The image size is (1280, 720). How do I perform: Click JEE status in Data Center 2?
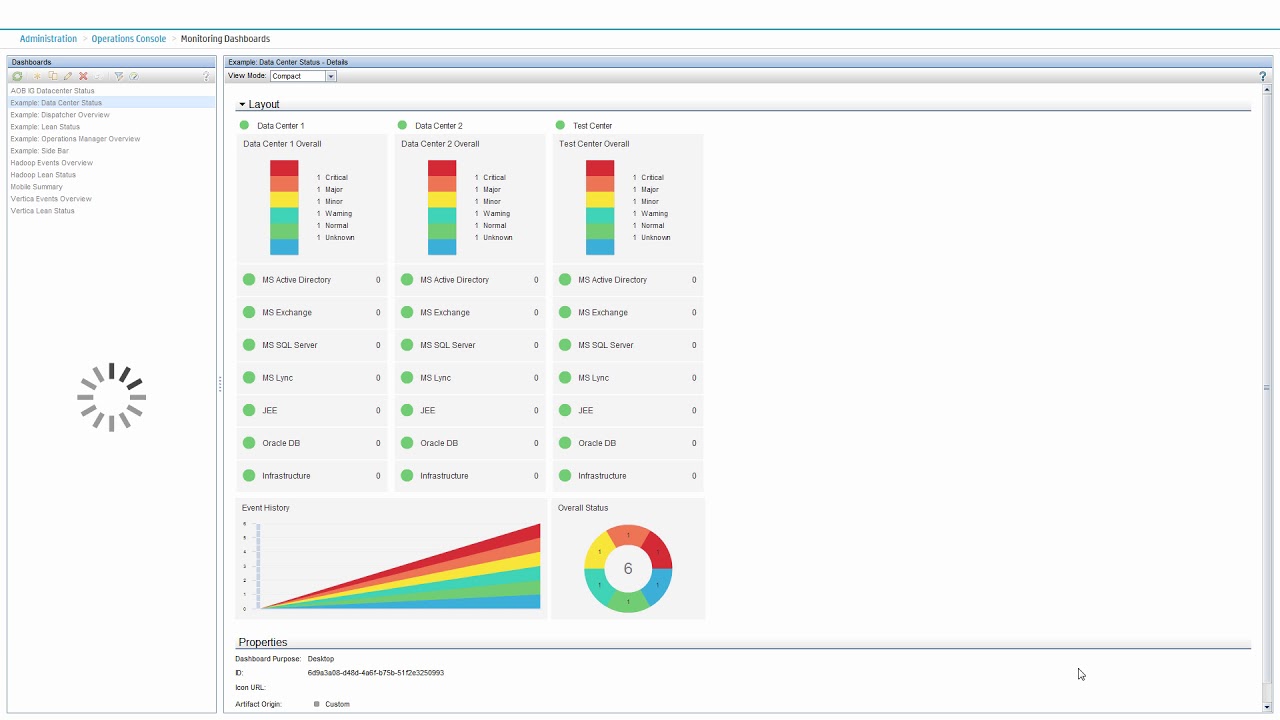pyautogui.click(x=407, y=410)
